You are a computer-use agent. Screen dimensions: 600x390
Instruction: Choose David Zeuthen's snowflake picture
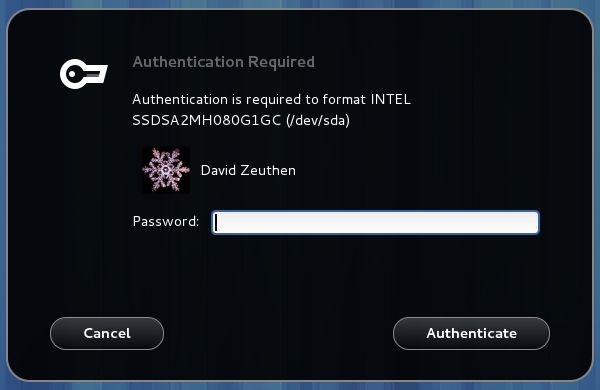pos(166,170)
